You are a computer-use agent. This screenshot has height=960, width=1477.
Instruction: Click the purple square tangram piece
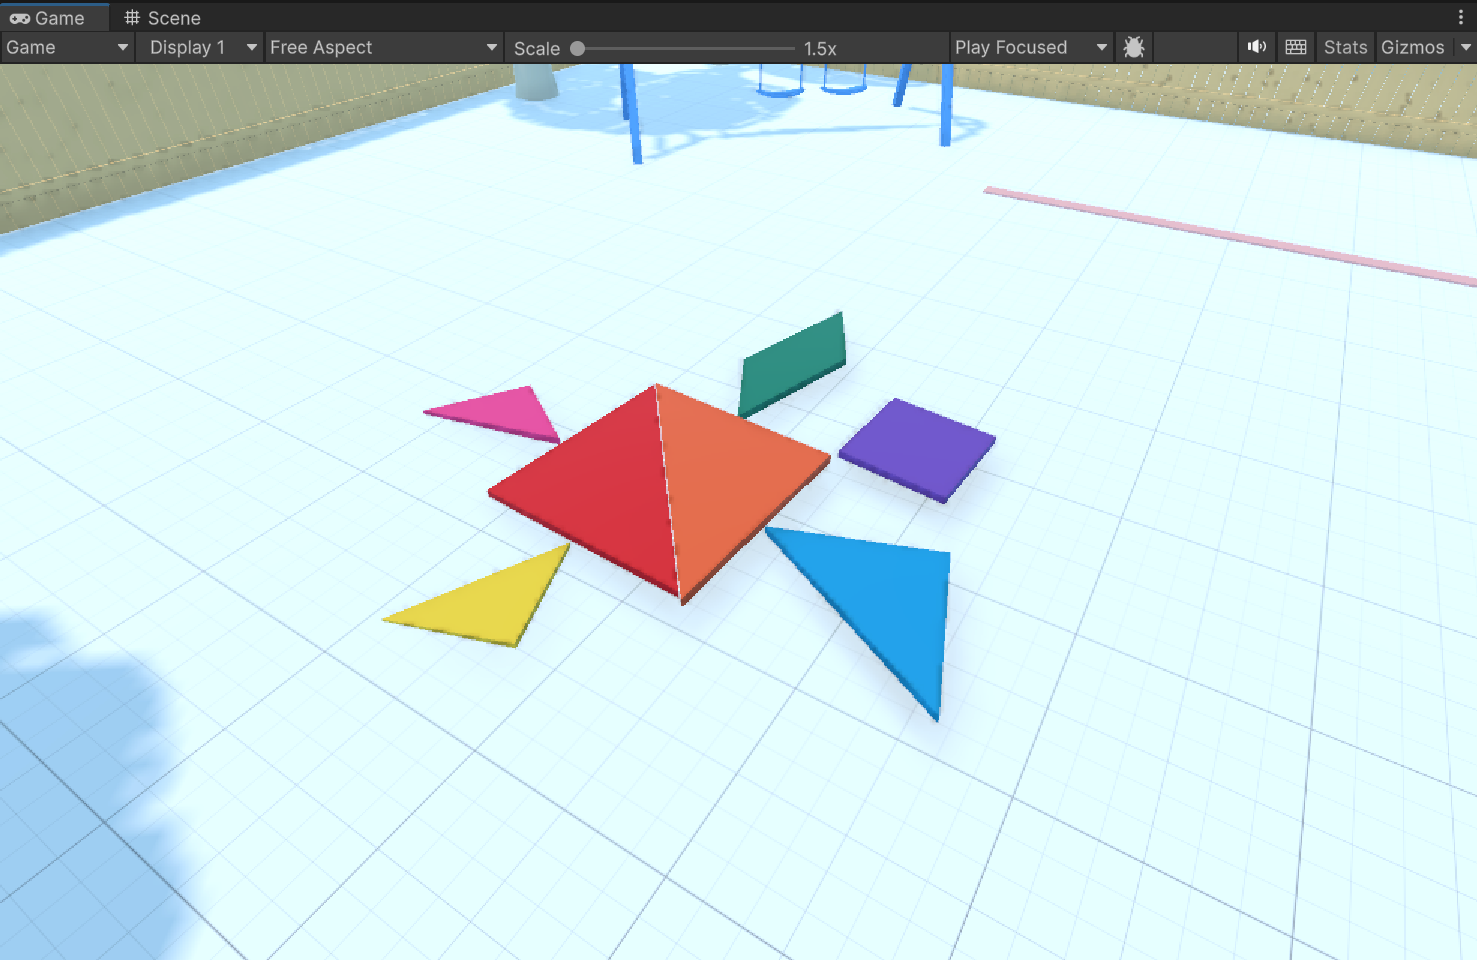tap(917, 448)
